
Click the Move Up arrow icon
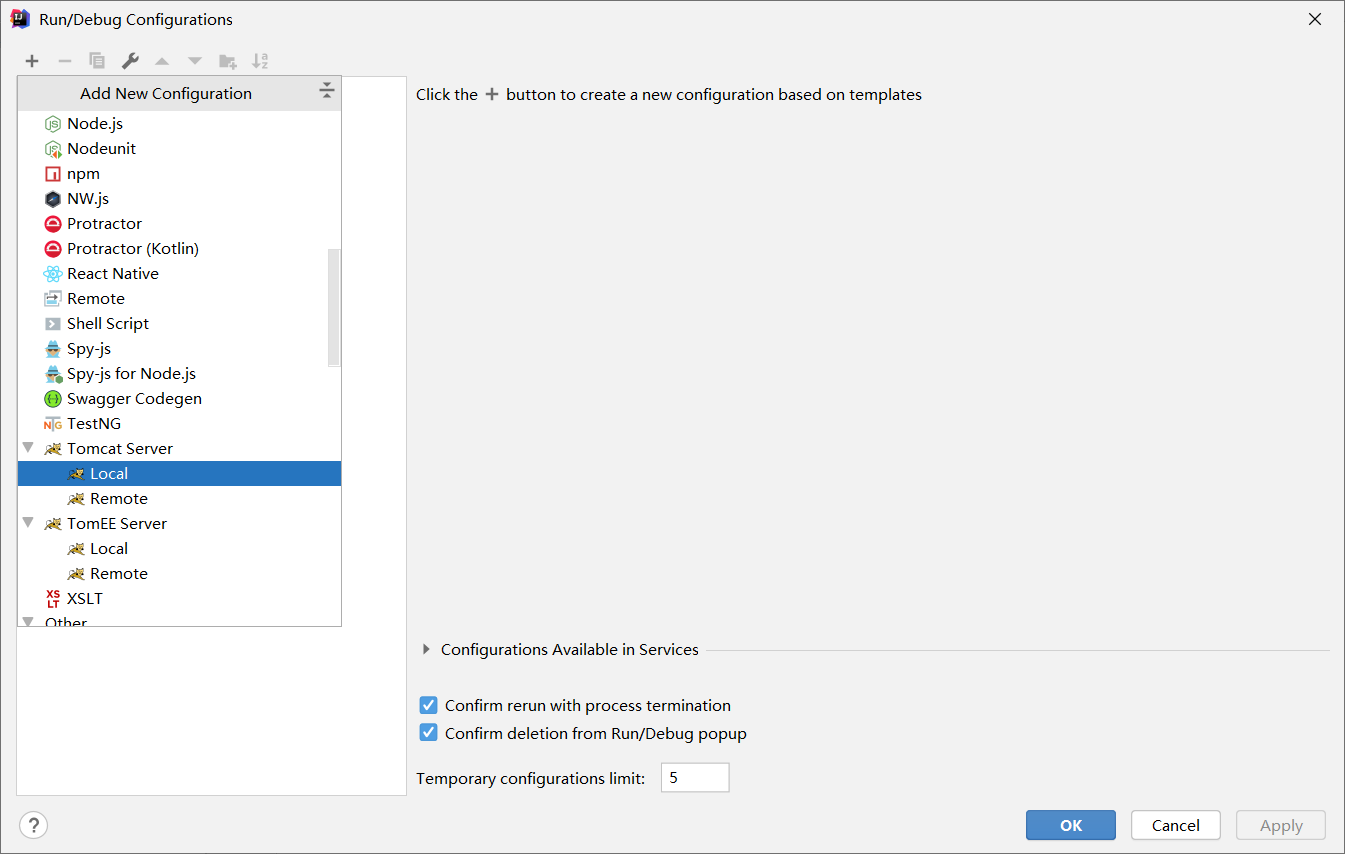(x=162, y=61)
